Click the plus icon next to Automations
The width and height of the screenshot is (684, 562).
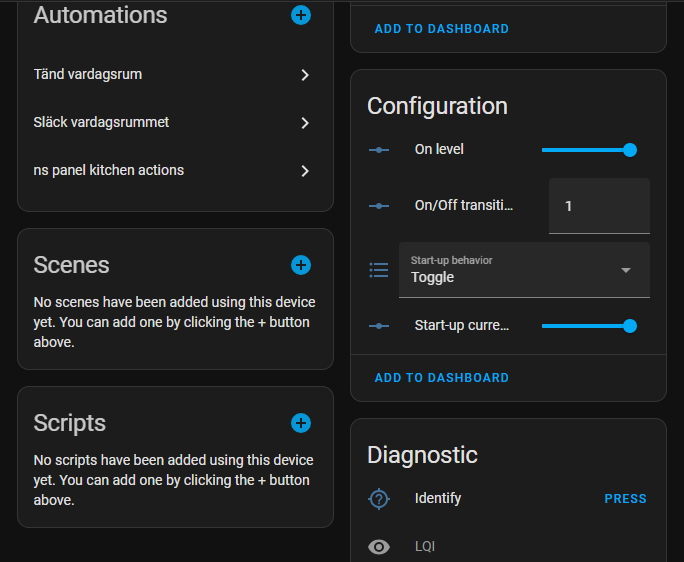301,15
